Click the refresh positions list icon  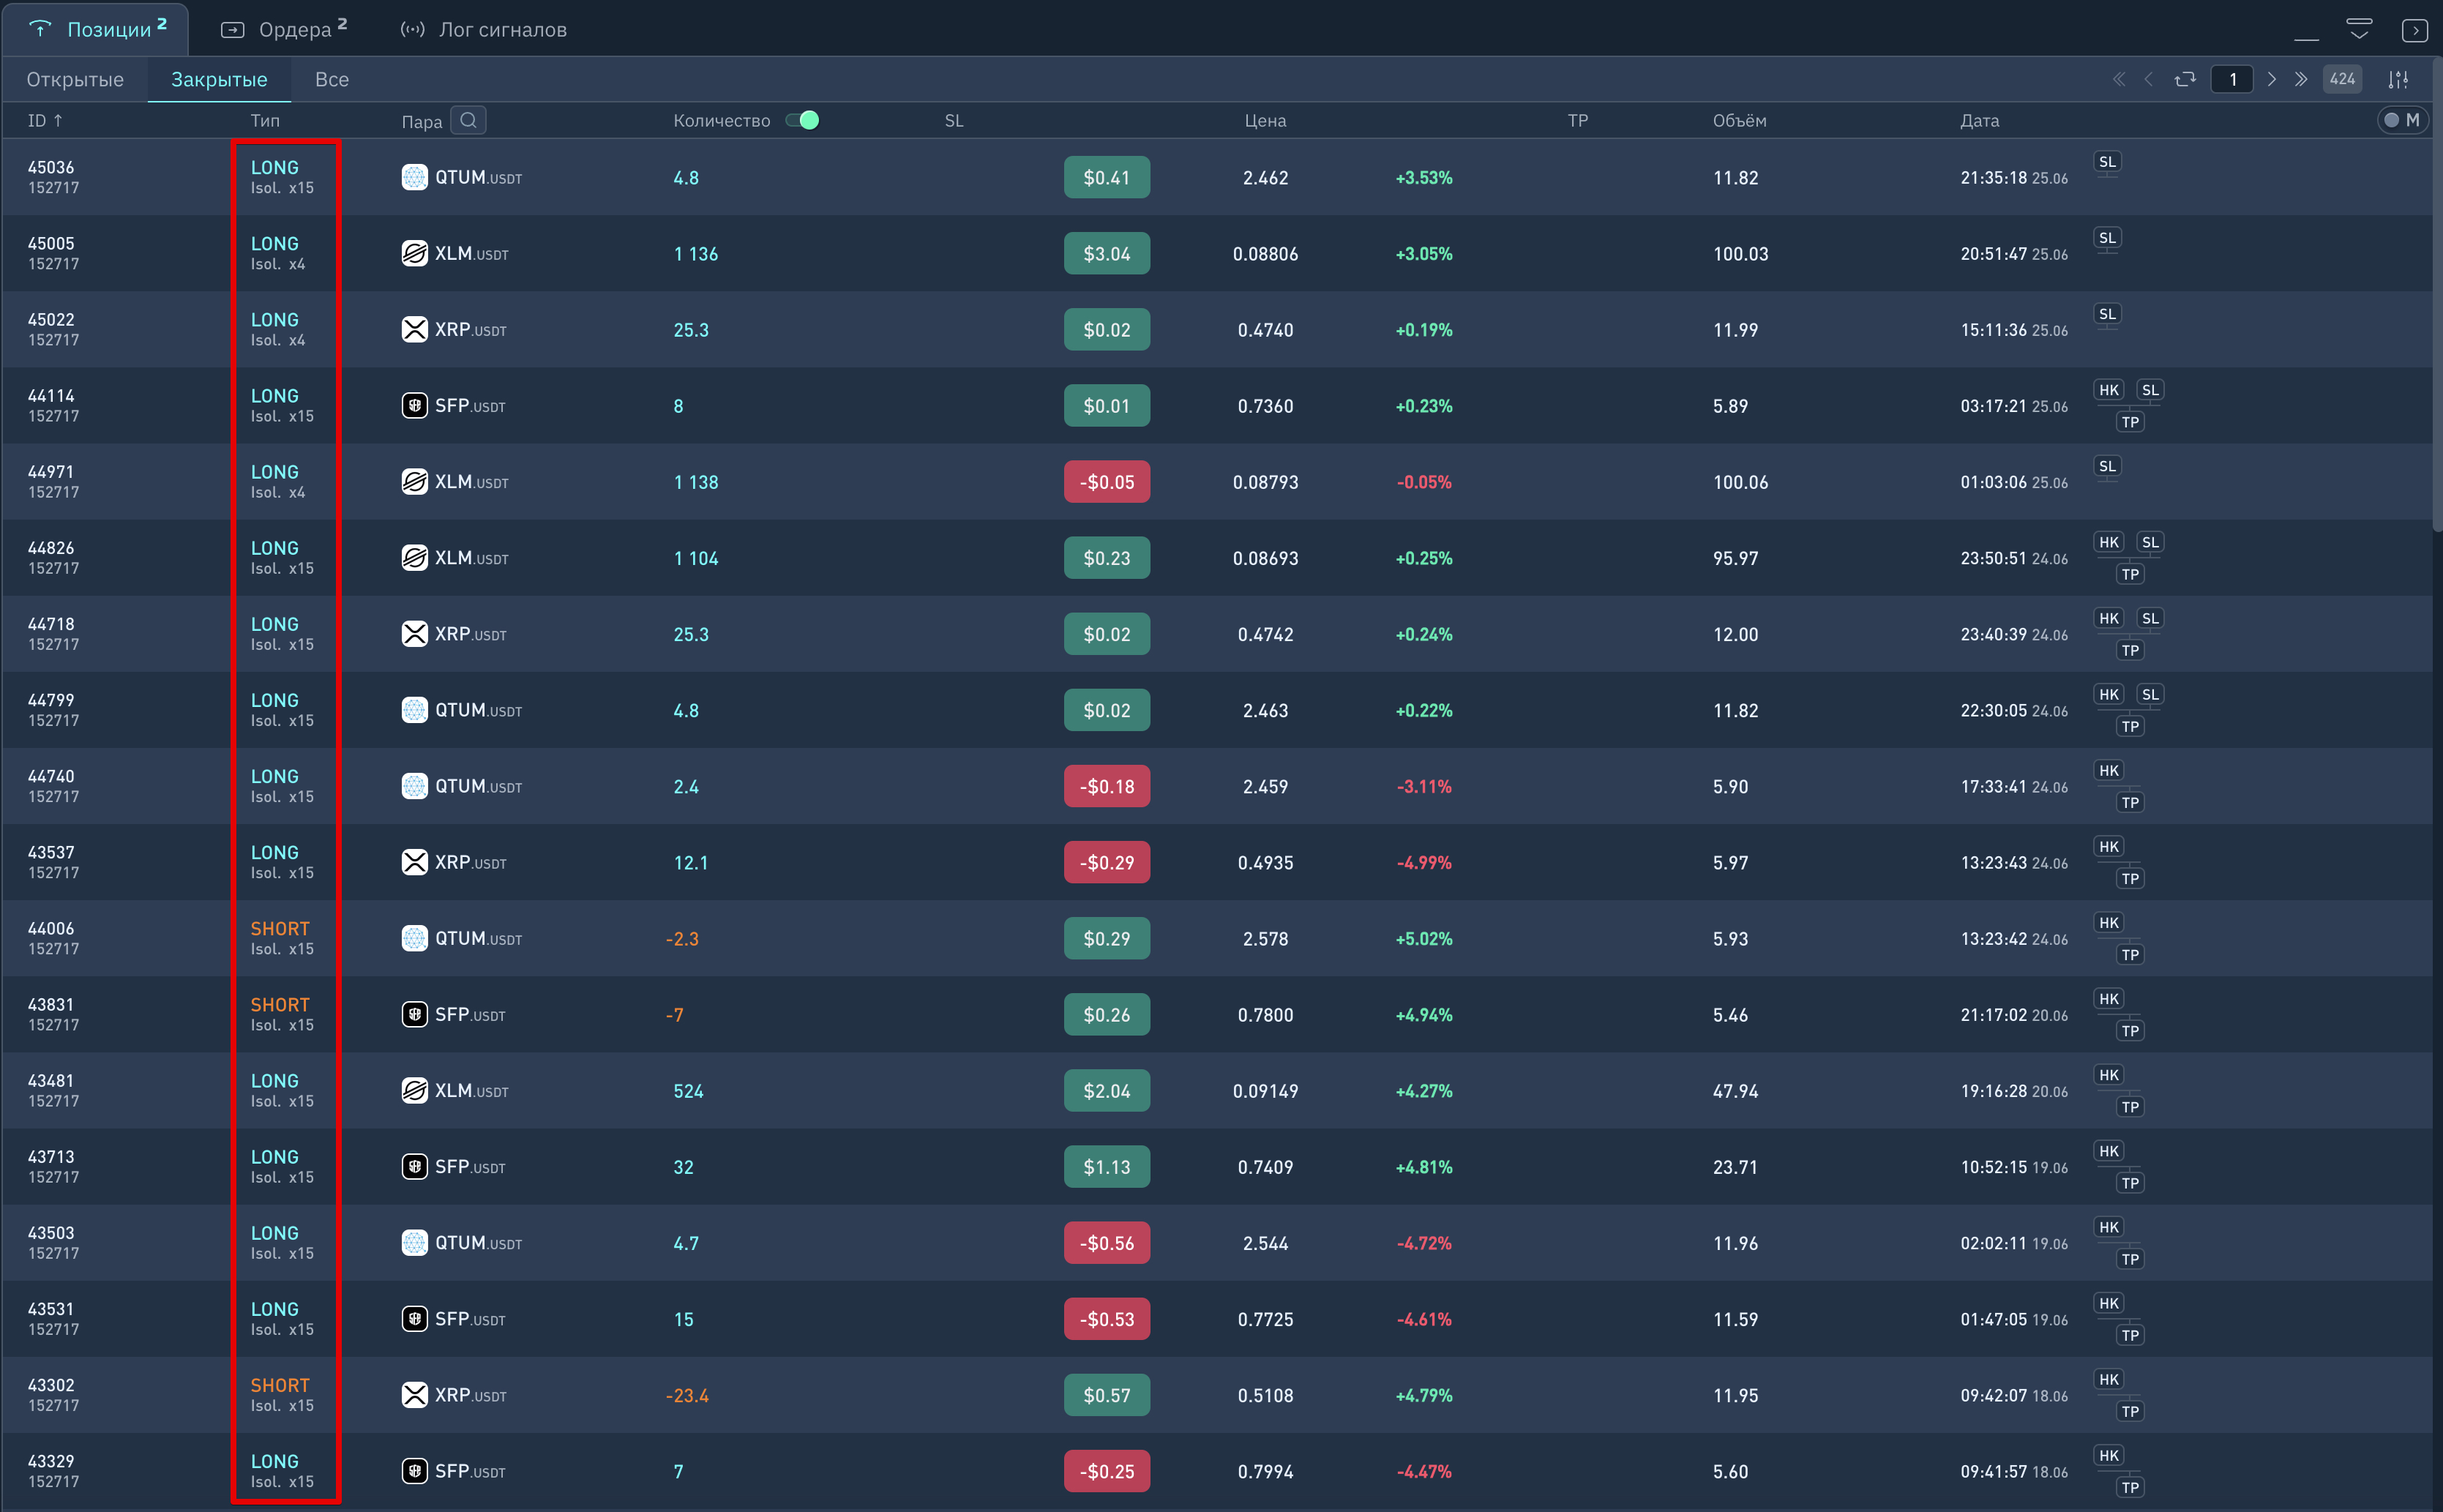click(2185, 79)
